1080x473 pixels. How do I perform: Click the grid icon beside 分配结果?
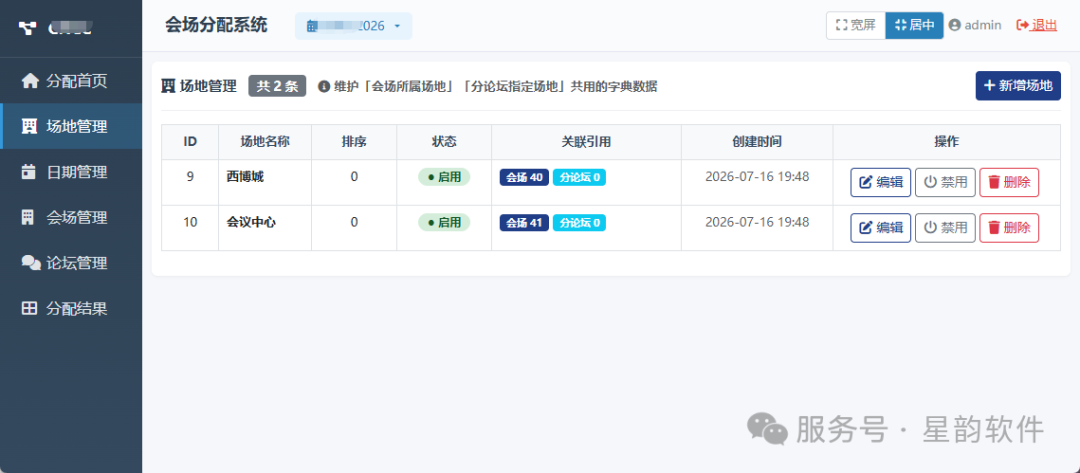click(30, 308)
